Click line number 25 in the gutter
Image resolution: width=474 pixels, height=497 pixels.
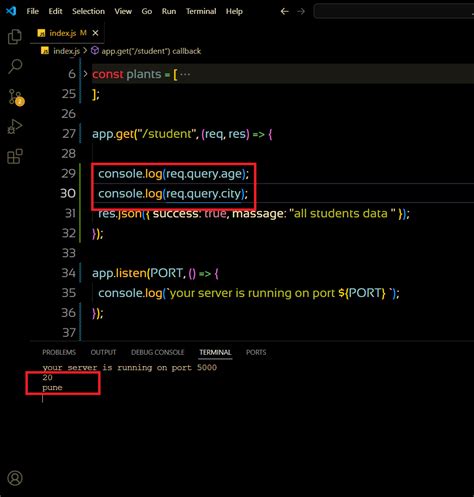click(x=69, y=94)
